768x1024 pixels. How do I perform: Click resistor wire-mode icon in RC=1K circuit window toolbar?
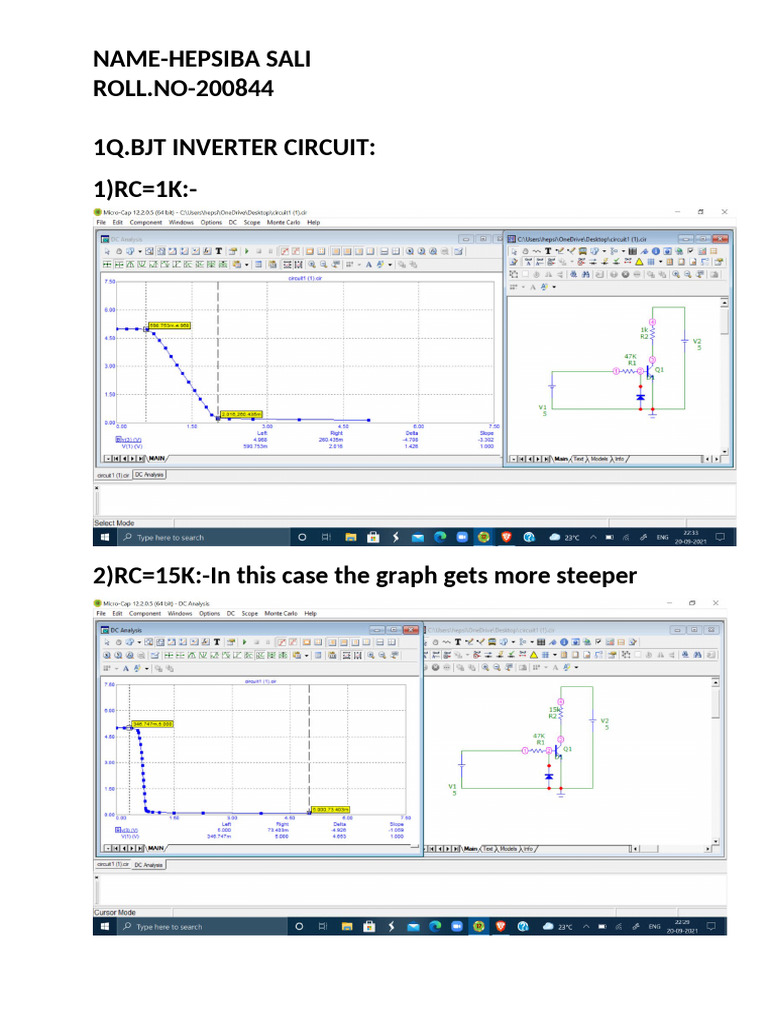(537, 251)
